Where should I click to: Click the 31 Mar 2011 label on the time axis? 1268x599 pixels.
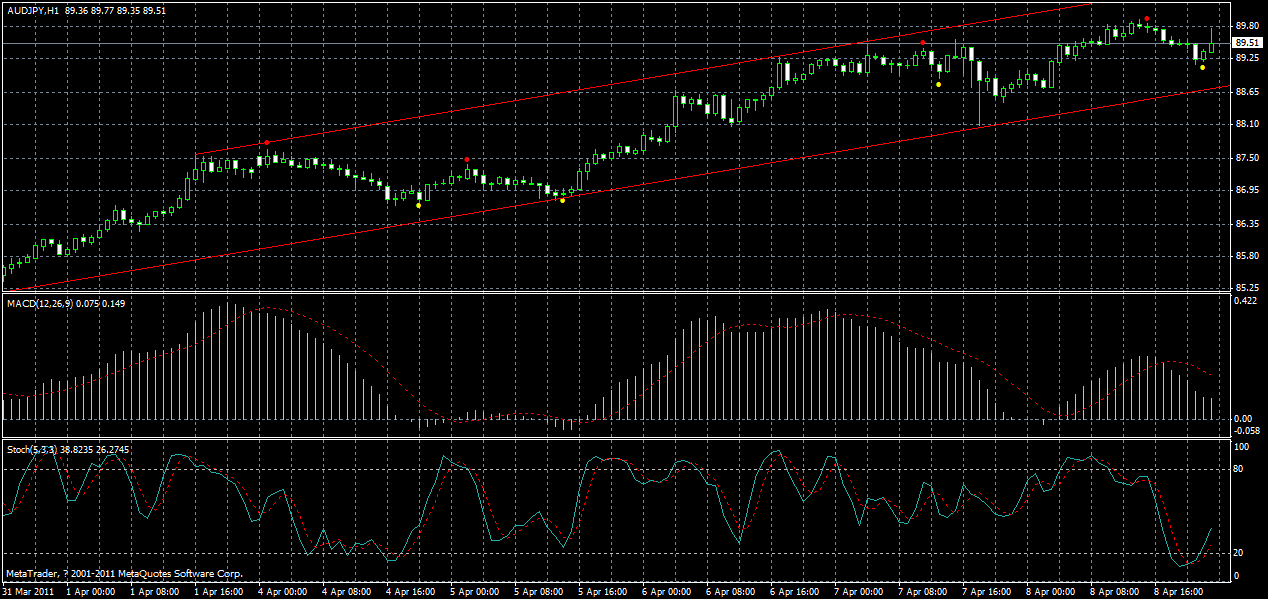30,589
